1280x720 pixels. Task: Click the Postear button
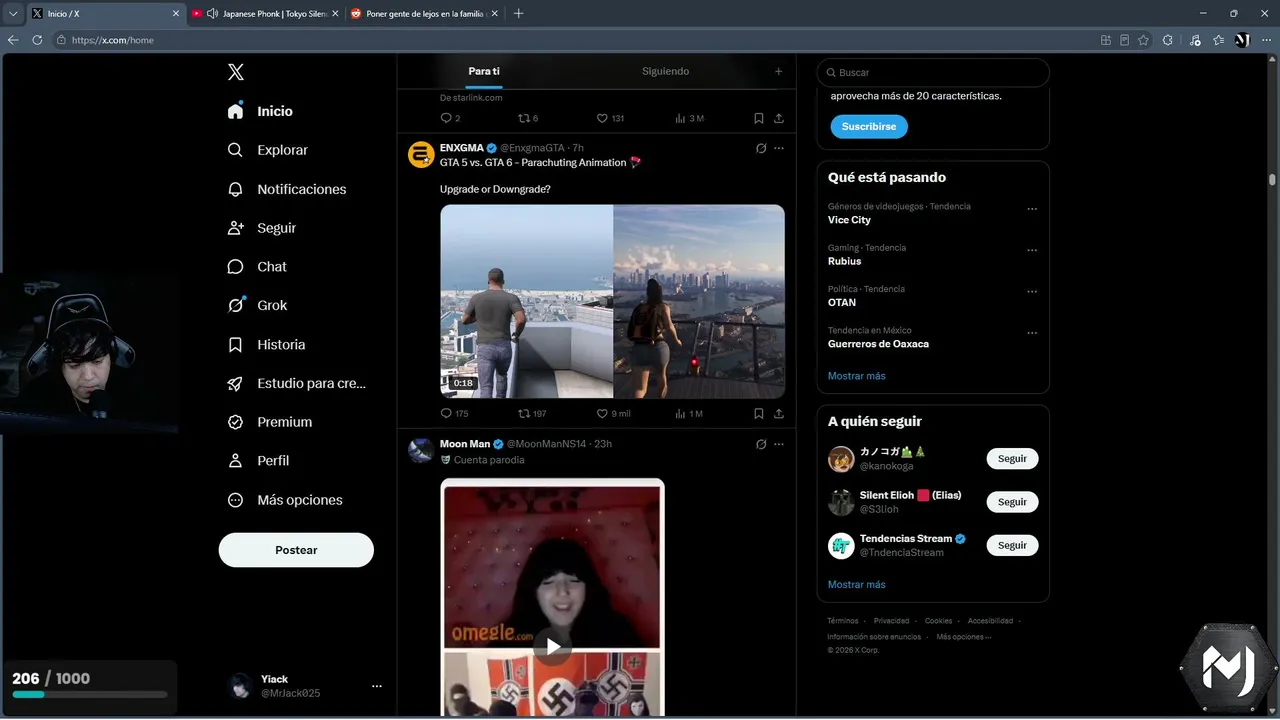[296, 550]
